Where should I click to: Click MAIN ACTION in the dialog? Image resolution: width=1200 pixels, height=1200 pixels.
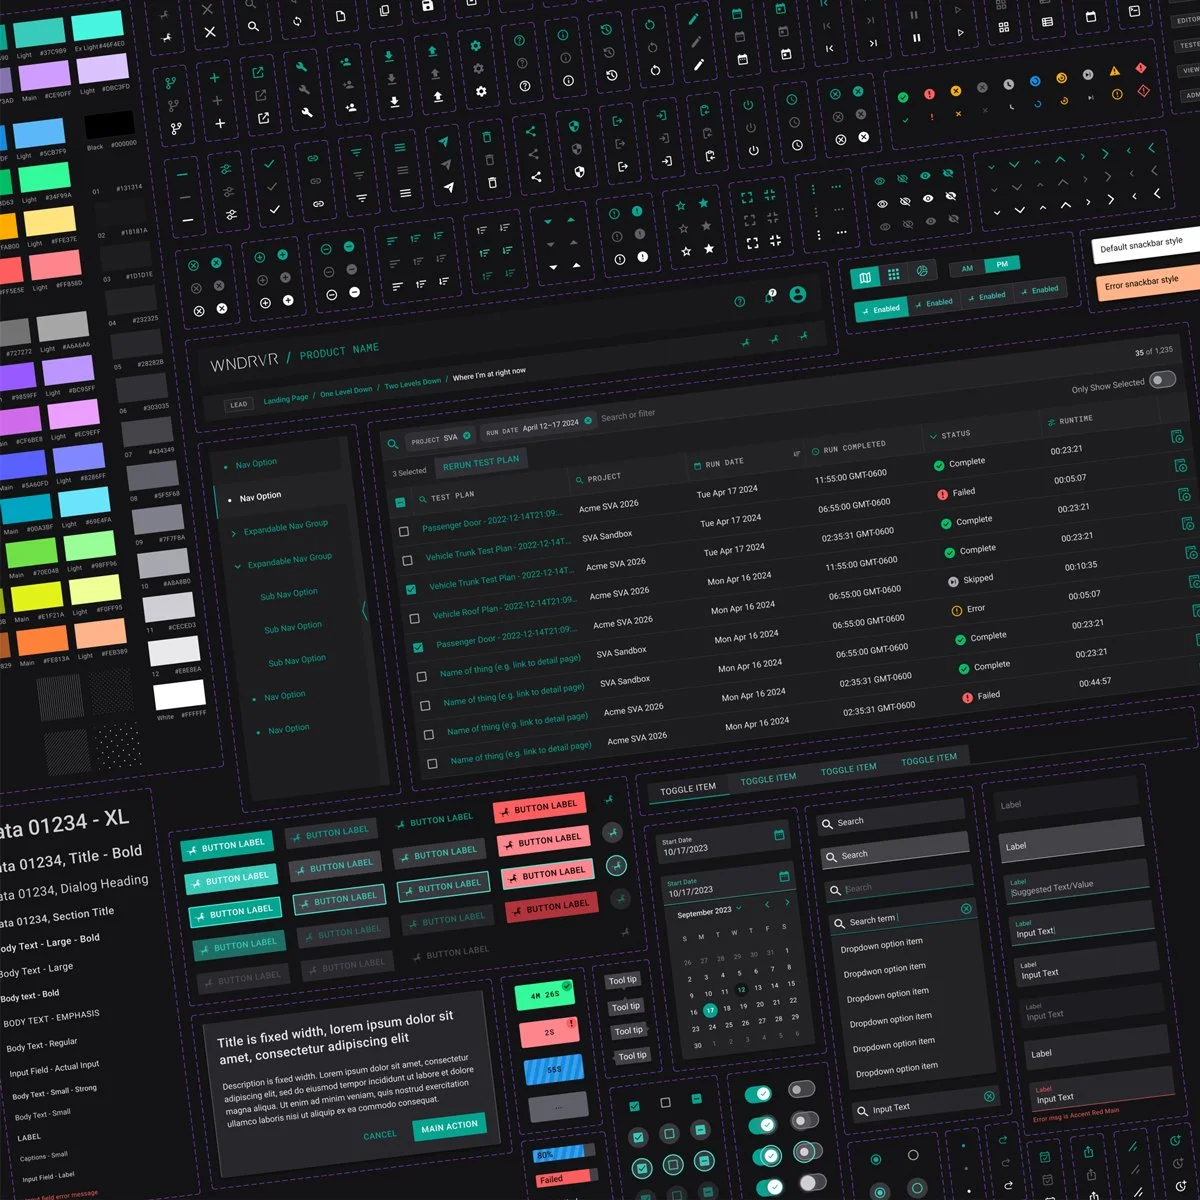pyautogui.click(x=449, y=1126)
